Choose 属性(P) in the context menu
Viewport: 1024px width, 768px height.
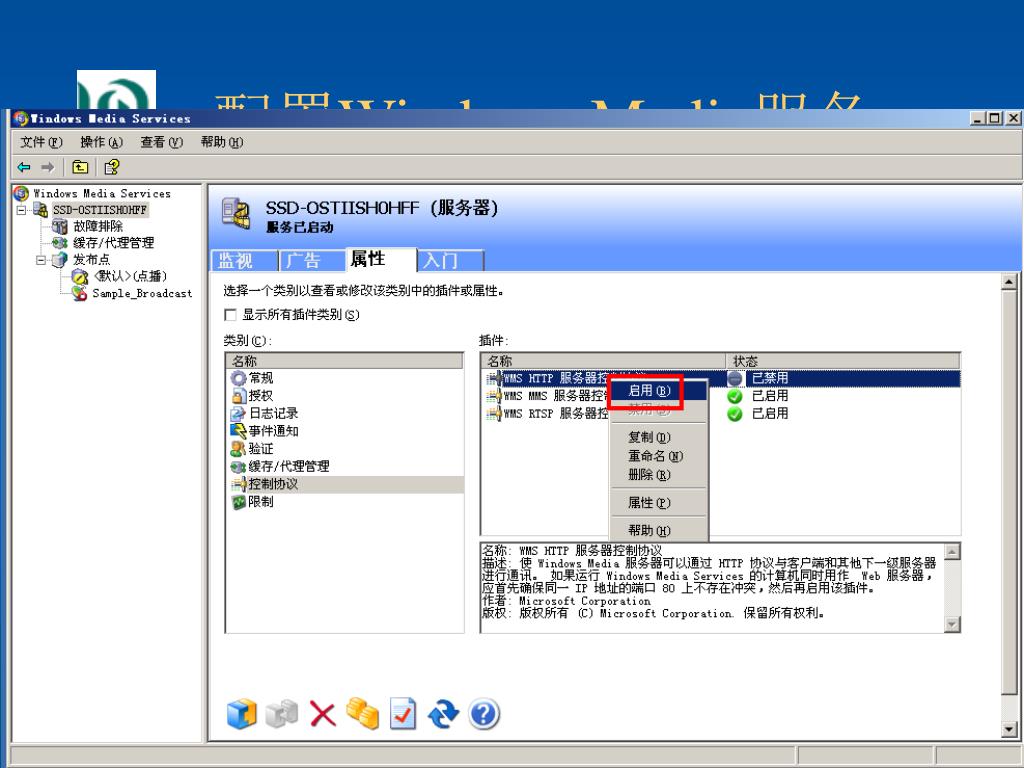(658, 503)
